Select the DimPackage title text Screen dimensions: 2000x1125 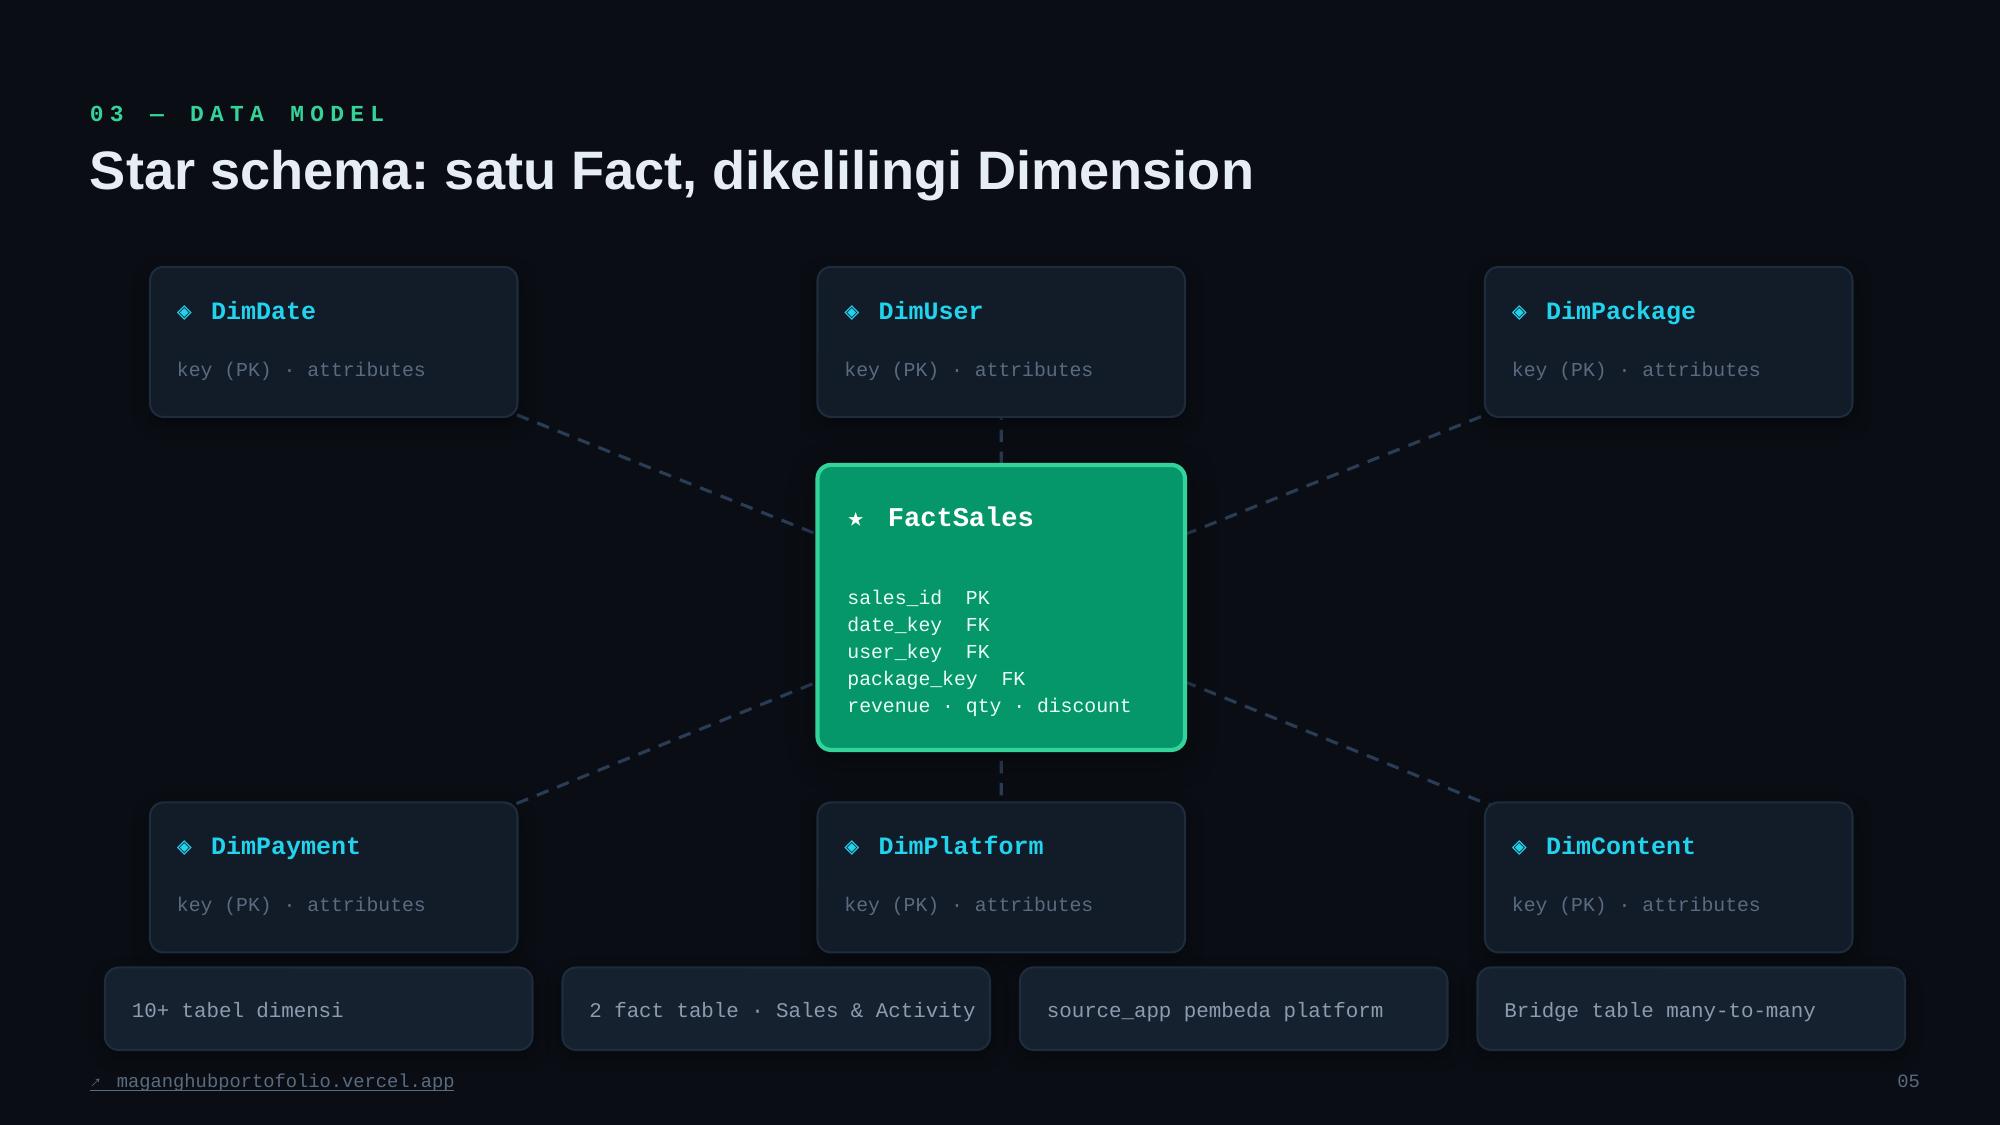pyautogui.click(x=1620, y=312)
